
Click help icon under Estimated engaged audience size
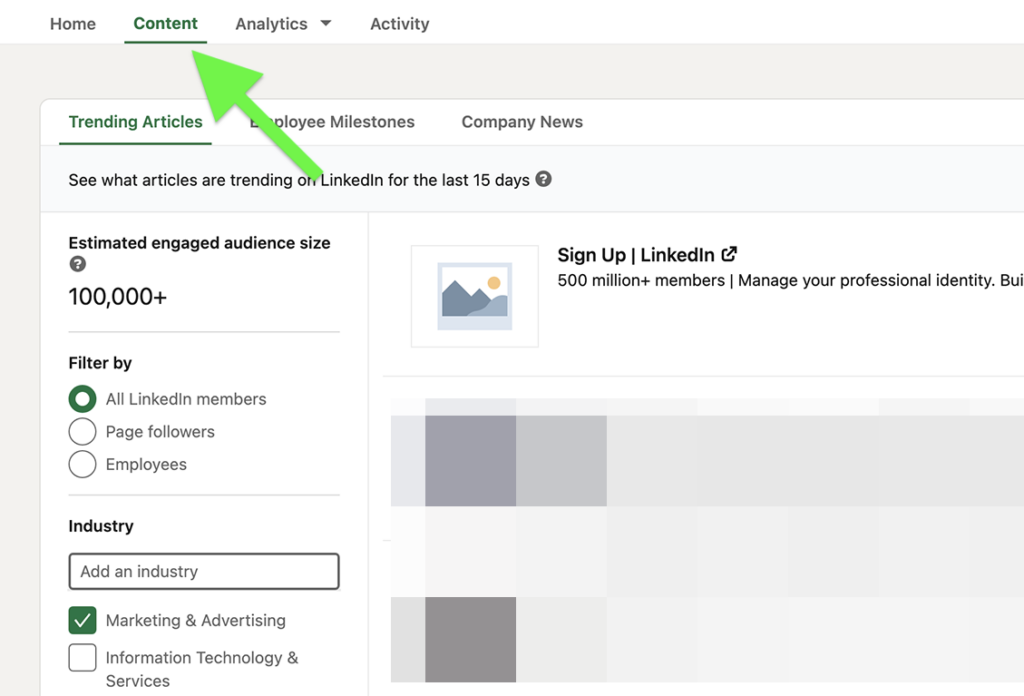point(78,264)
